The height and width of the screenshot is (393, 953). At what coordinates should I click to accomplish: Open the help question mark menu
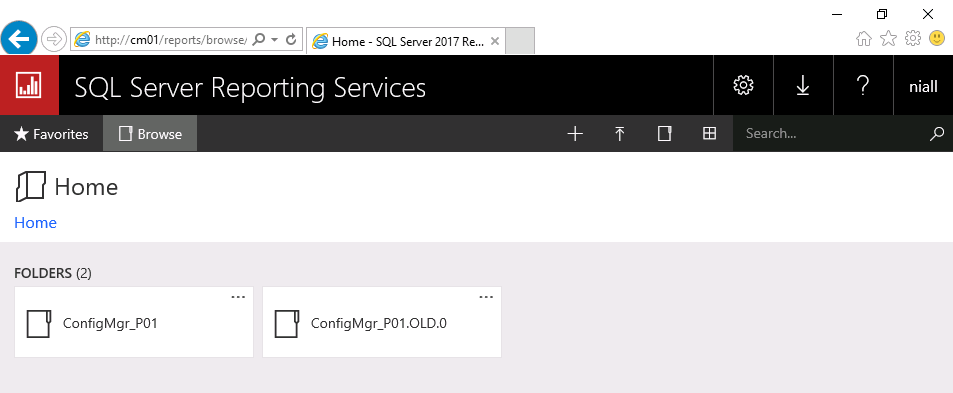click(862, 85)
